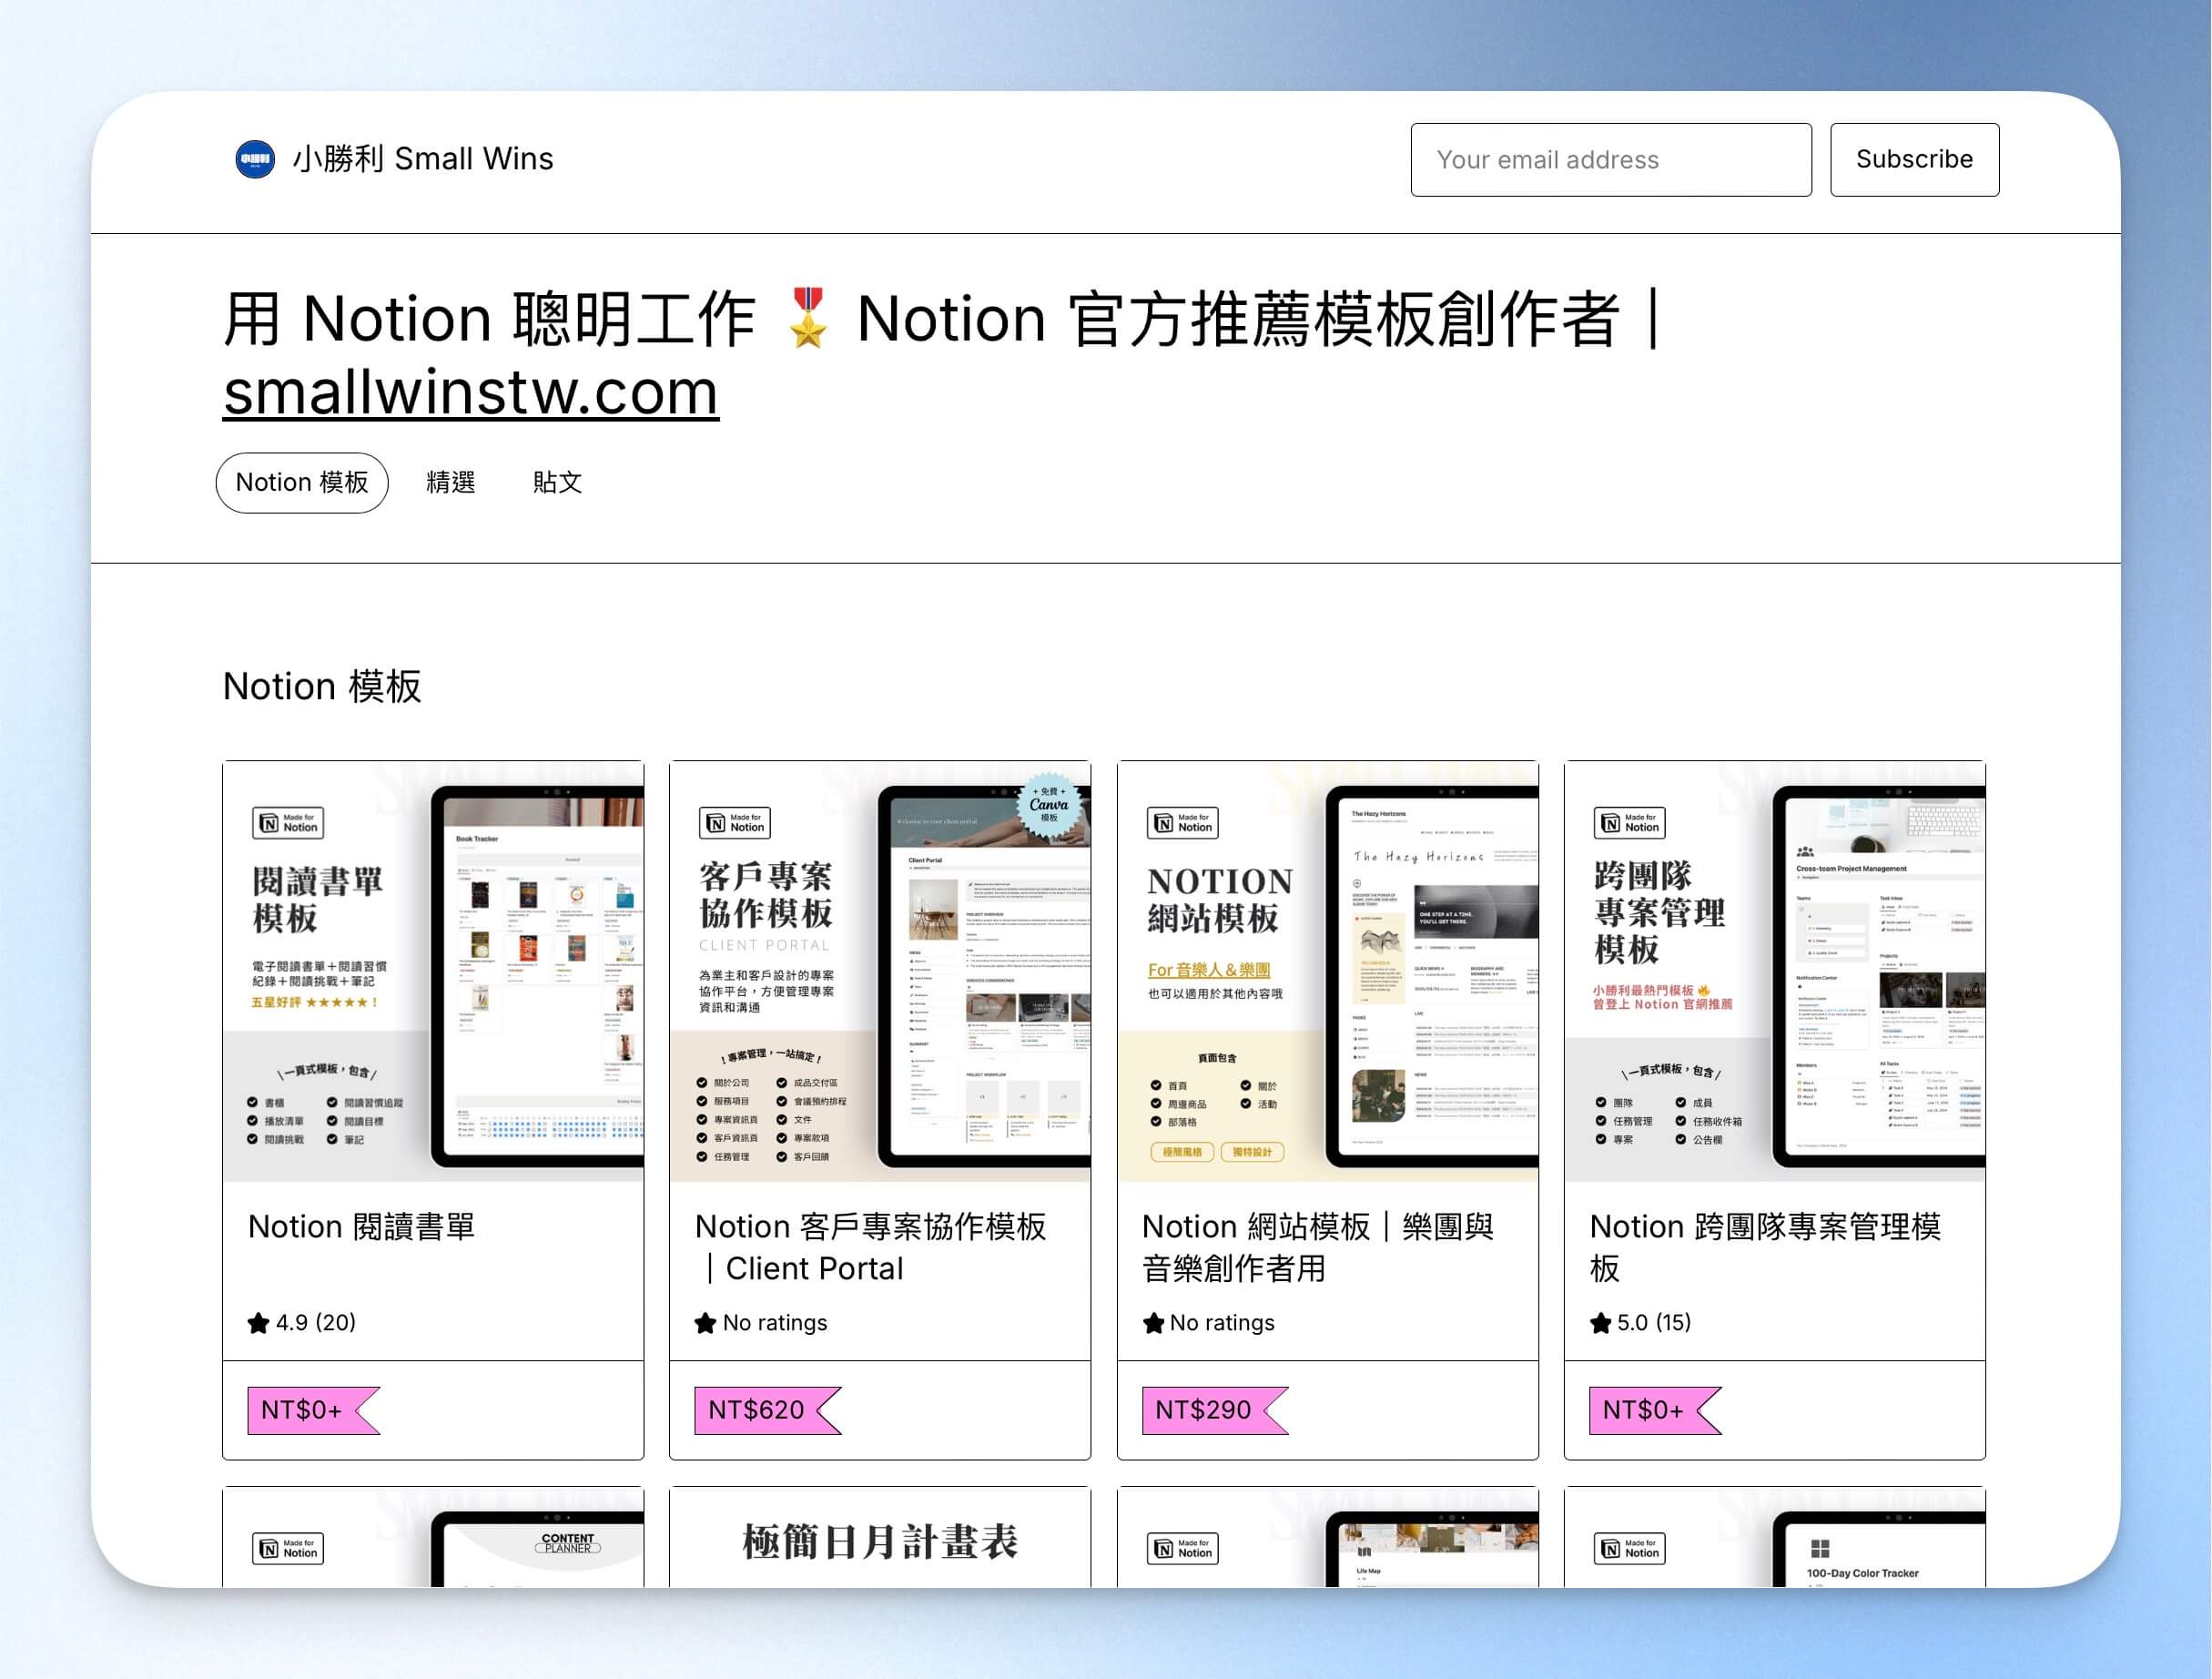Click the star icon beside 4.9 (20)

click(259, 1323)
